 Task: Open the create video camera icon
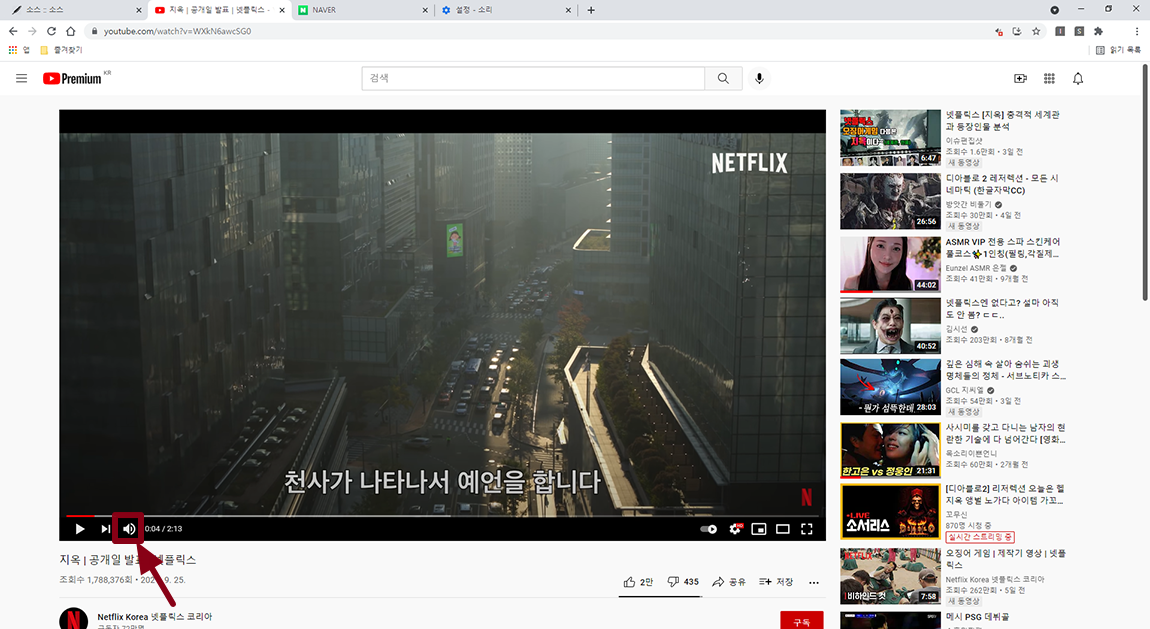[x=1020, y=78]
